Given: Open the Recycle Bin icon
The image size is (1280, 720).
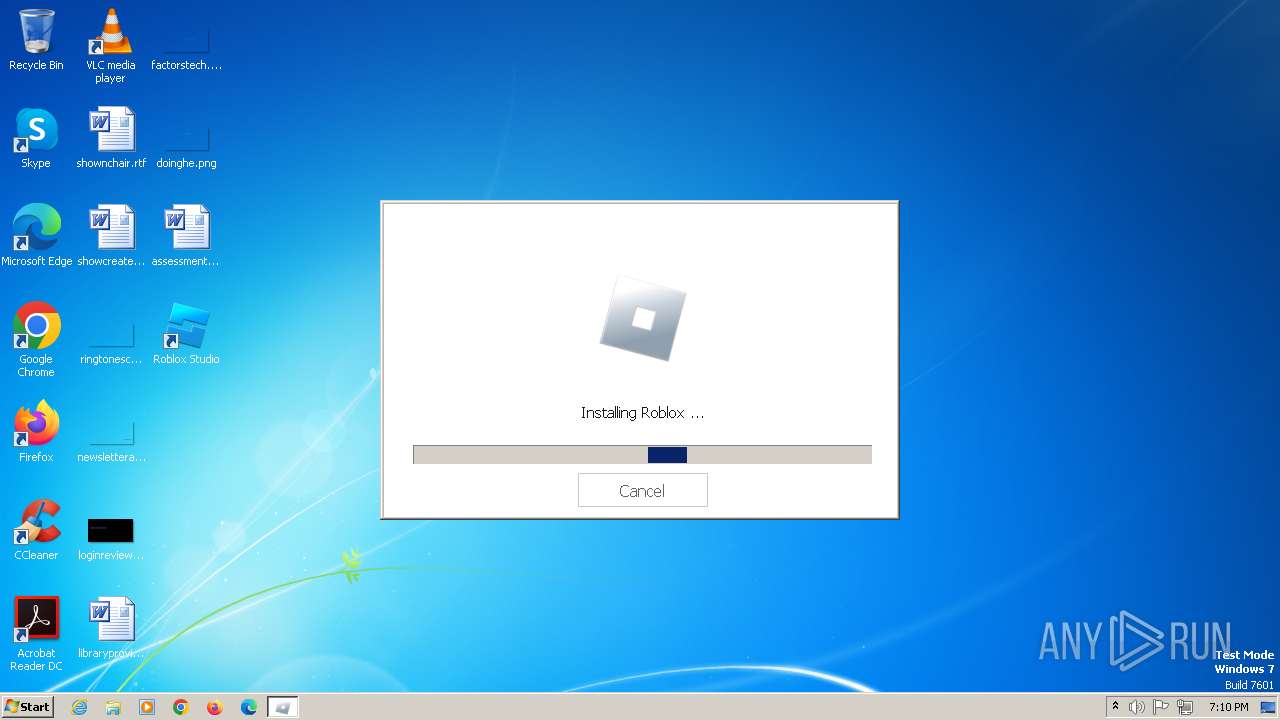Looking at the screenshot, I should [36, 40].
